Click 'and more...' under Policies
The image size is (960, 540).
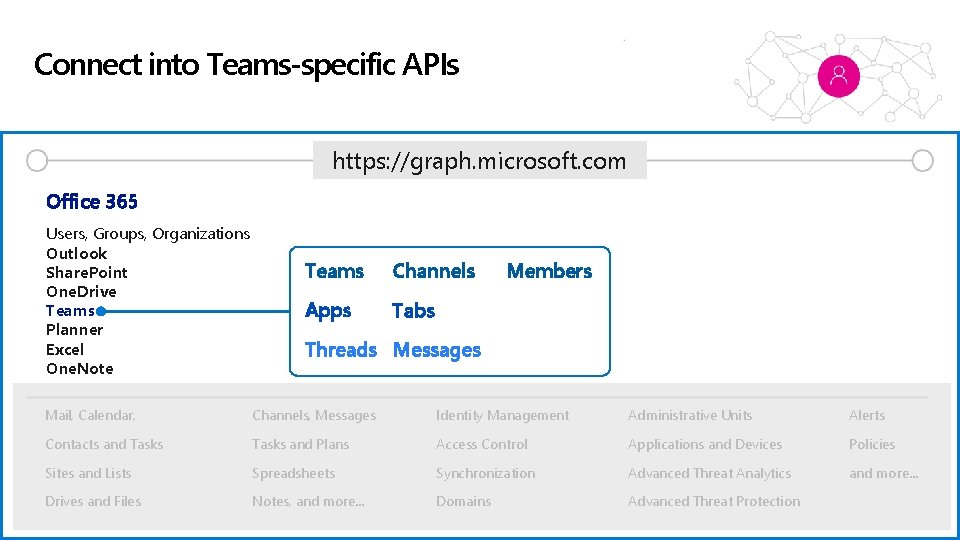(883, 473)
